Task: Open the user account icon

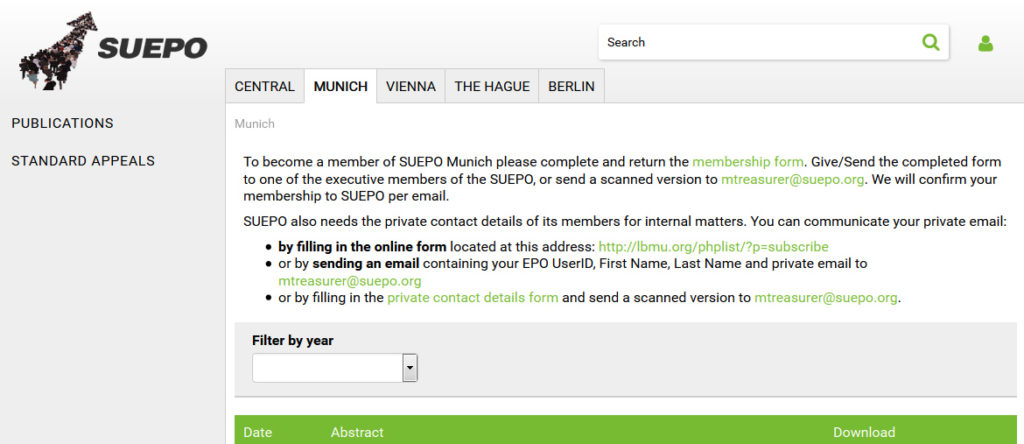Action: [985, 43]
